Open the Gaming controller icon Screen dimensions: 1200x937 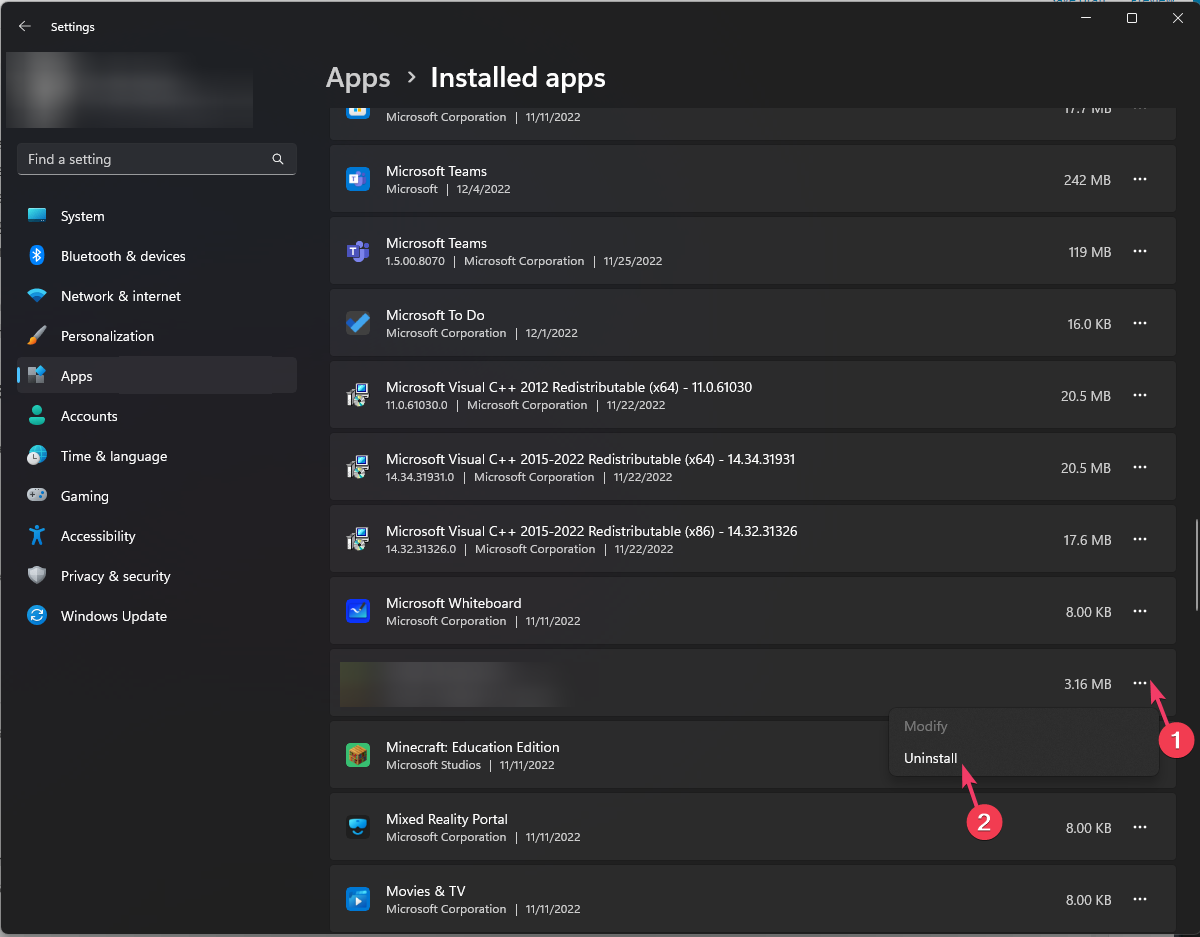(37, 496)
